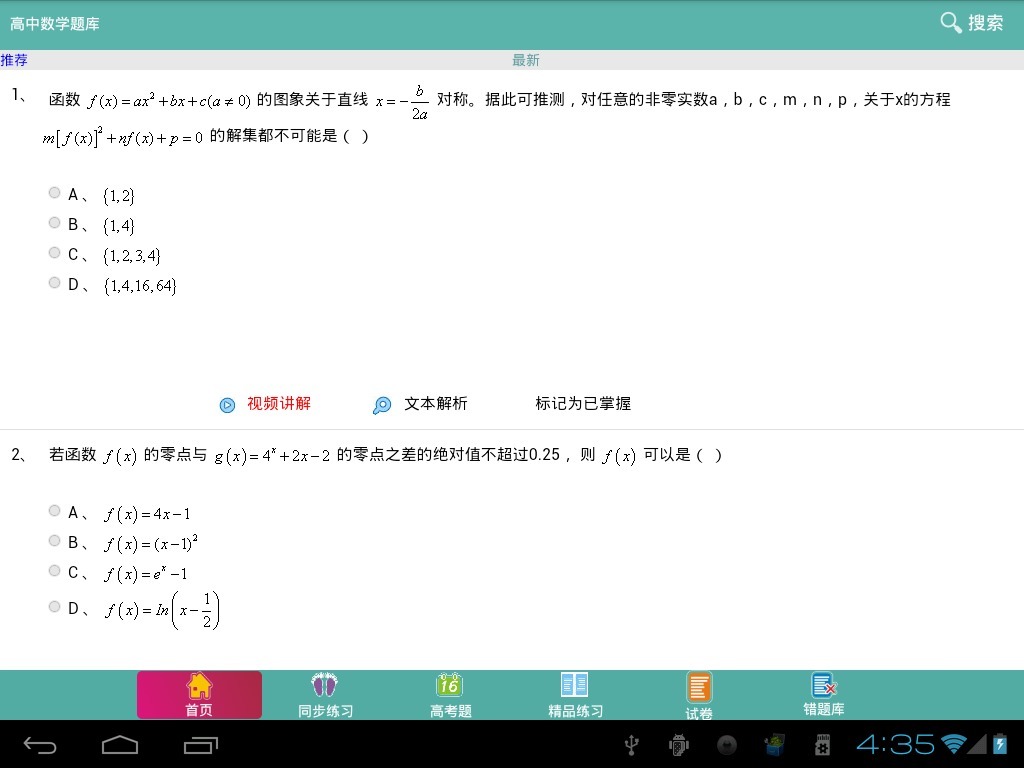Switch to the 推荐 tab
This screenshot has height=768, width=1024.
pyautogui.click(x=14, y=60)
